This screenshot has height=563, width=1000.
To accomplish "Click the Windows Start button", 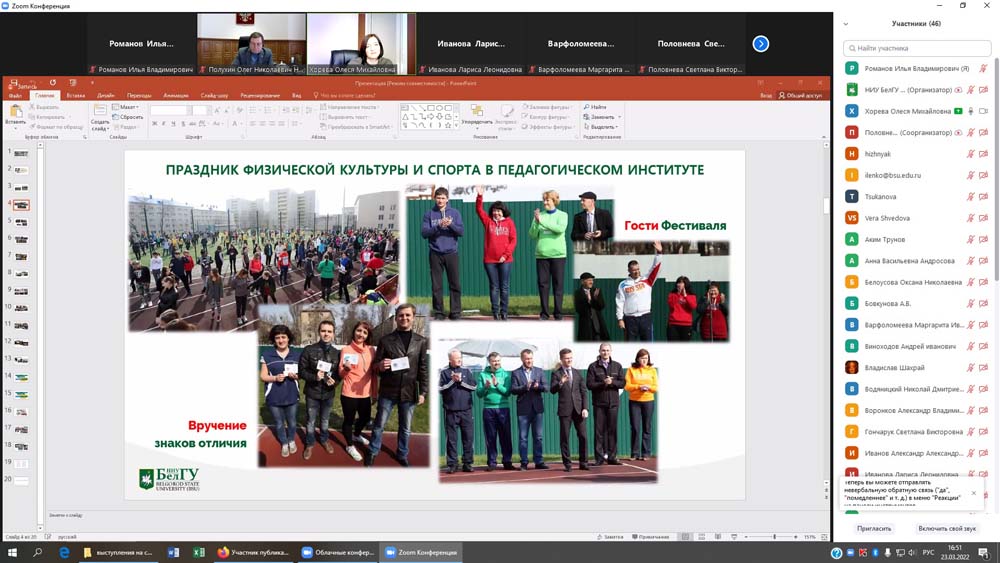I will (12, 552).
